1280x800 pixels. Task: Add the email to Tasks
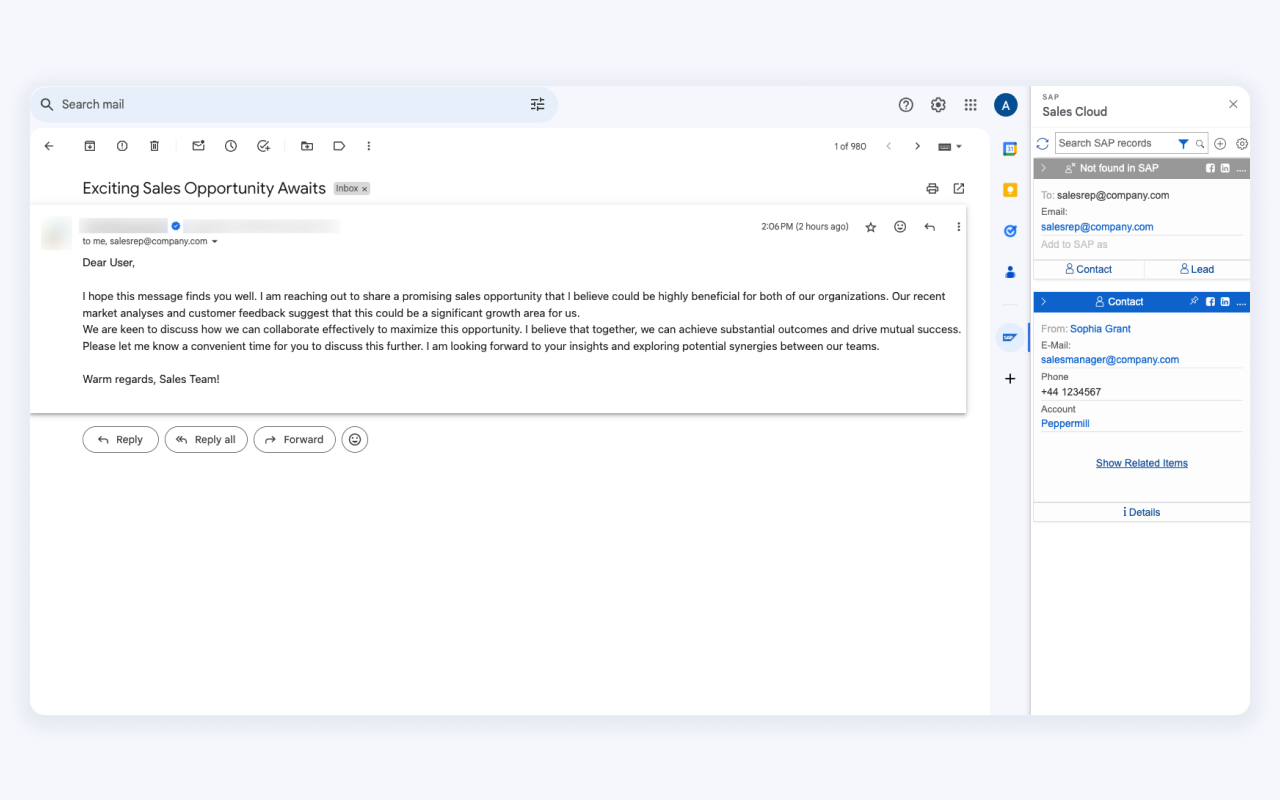point(263,145)
